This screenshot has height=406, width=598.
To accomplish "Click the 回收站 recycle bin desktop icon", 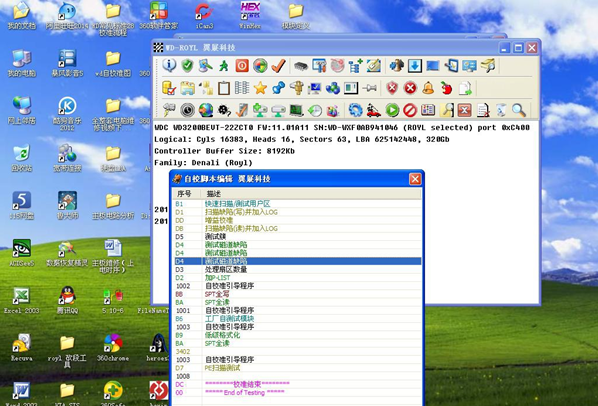I will [21, 158].
